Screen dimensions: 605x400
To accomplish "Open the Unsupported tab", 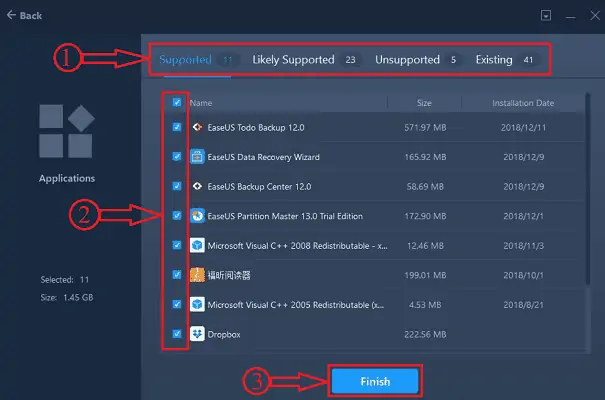I will pos(417,60).
